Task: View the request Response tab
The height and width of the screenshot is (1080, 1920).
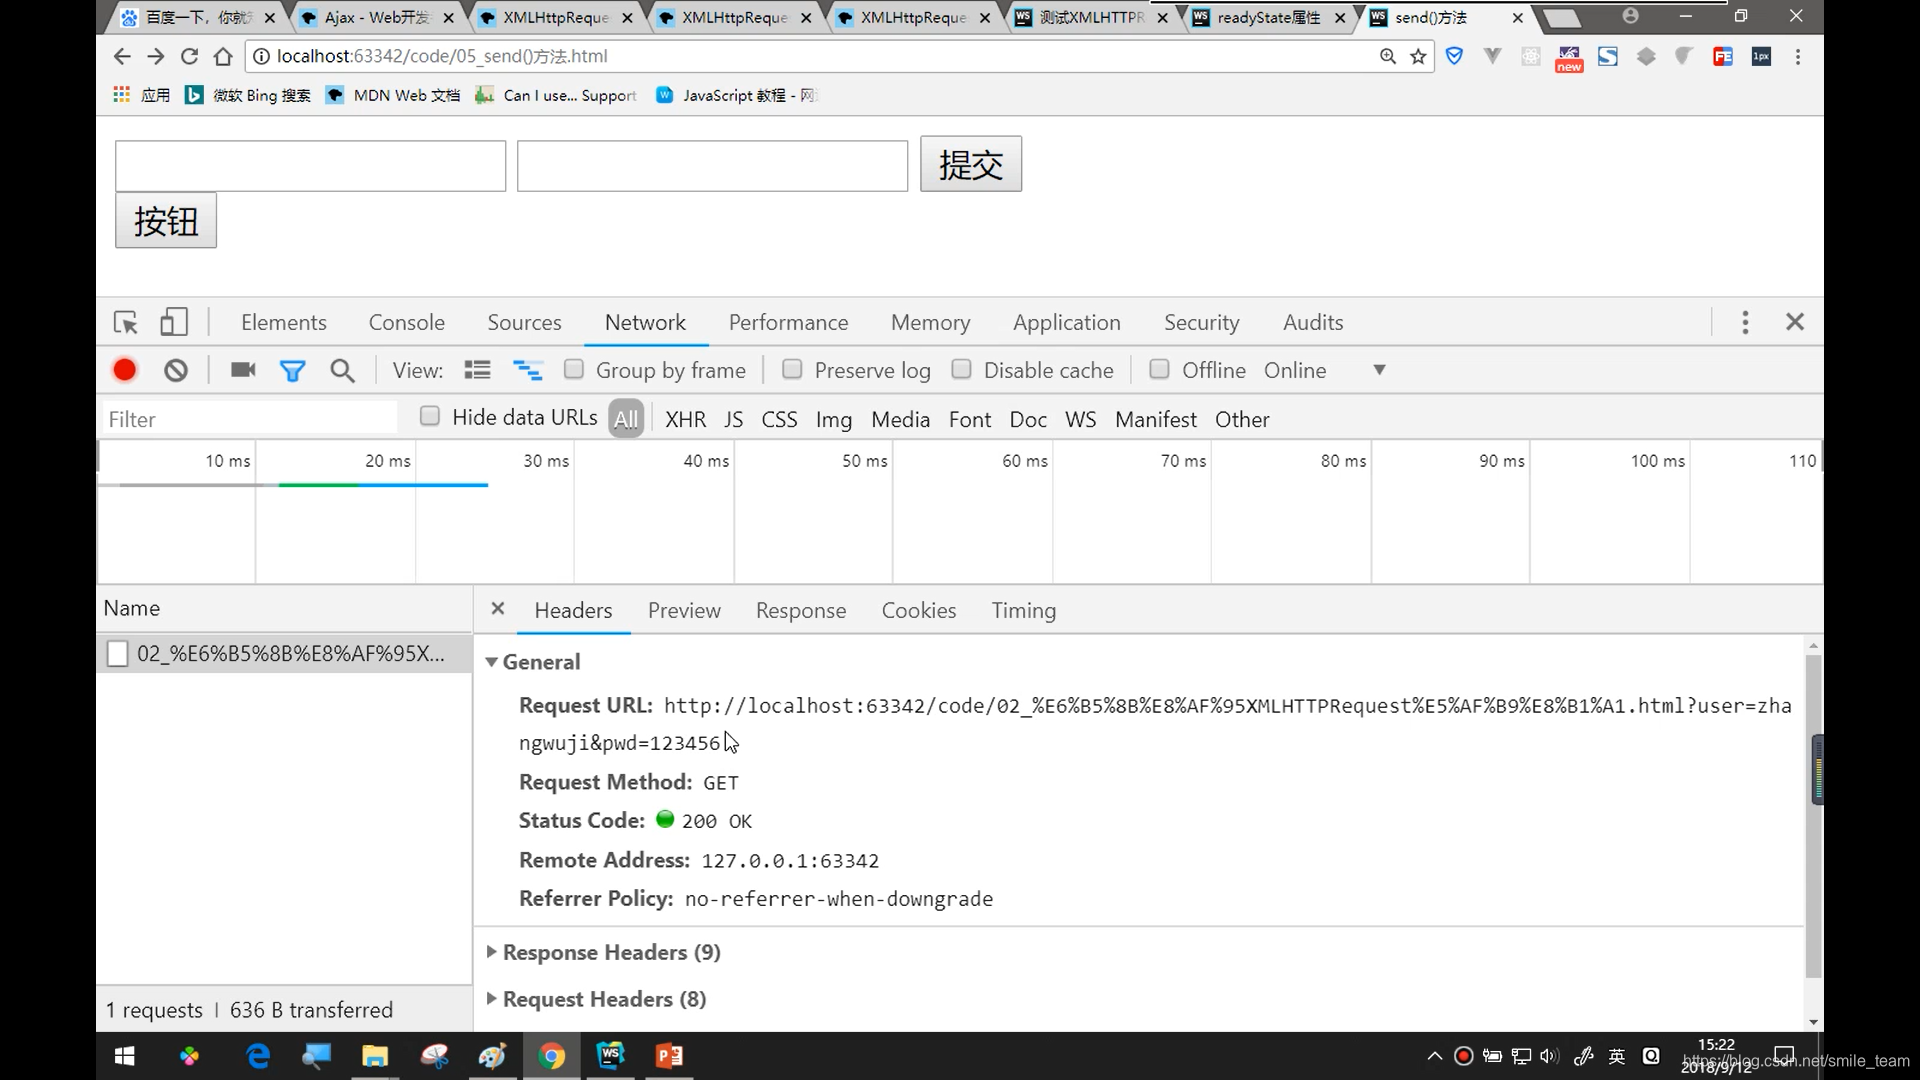Action: click(x=801, y=610)
